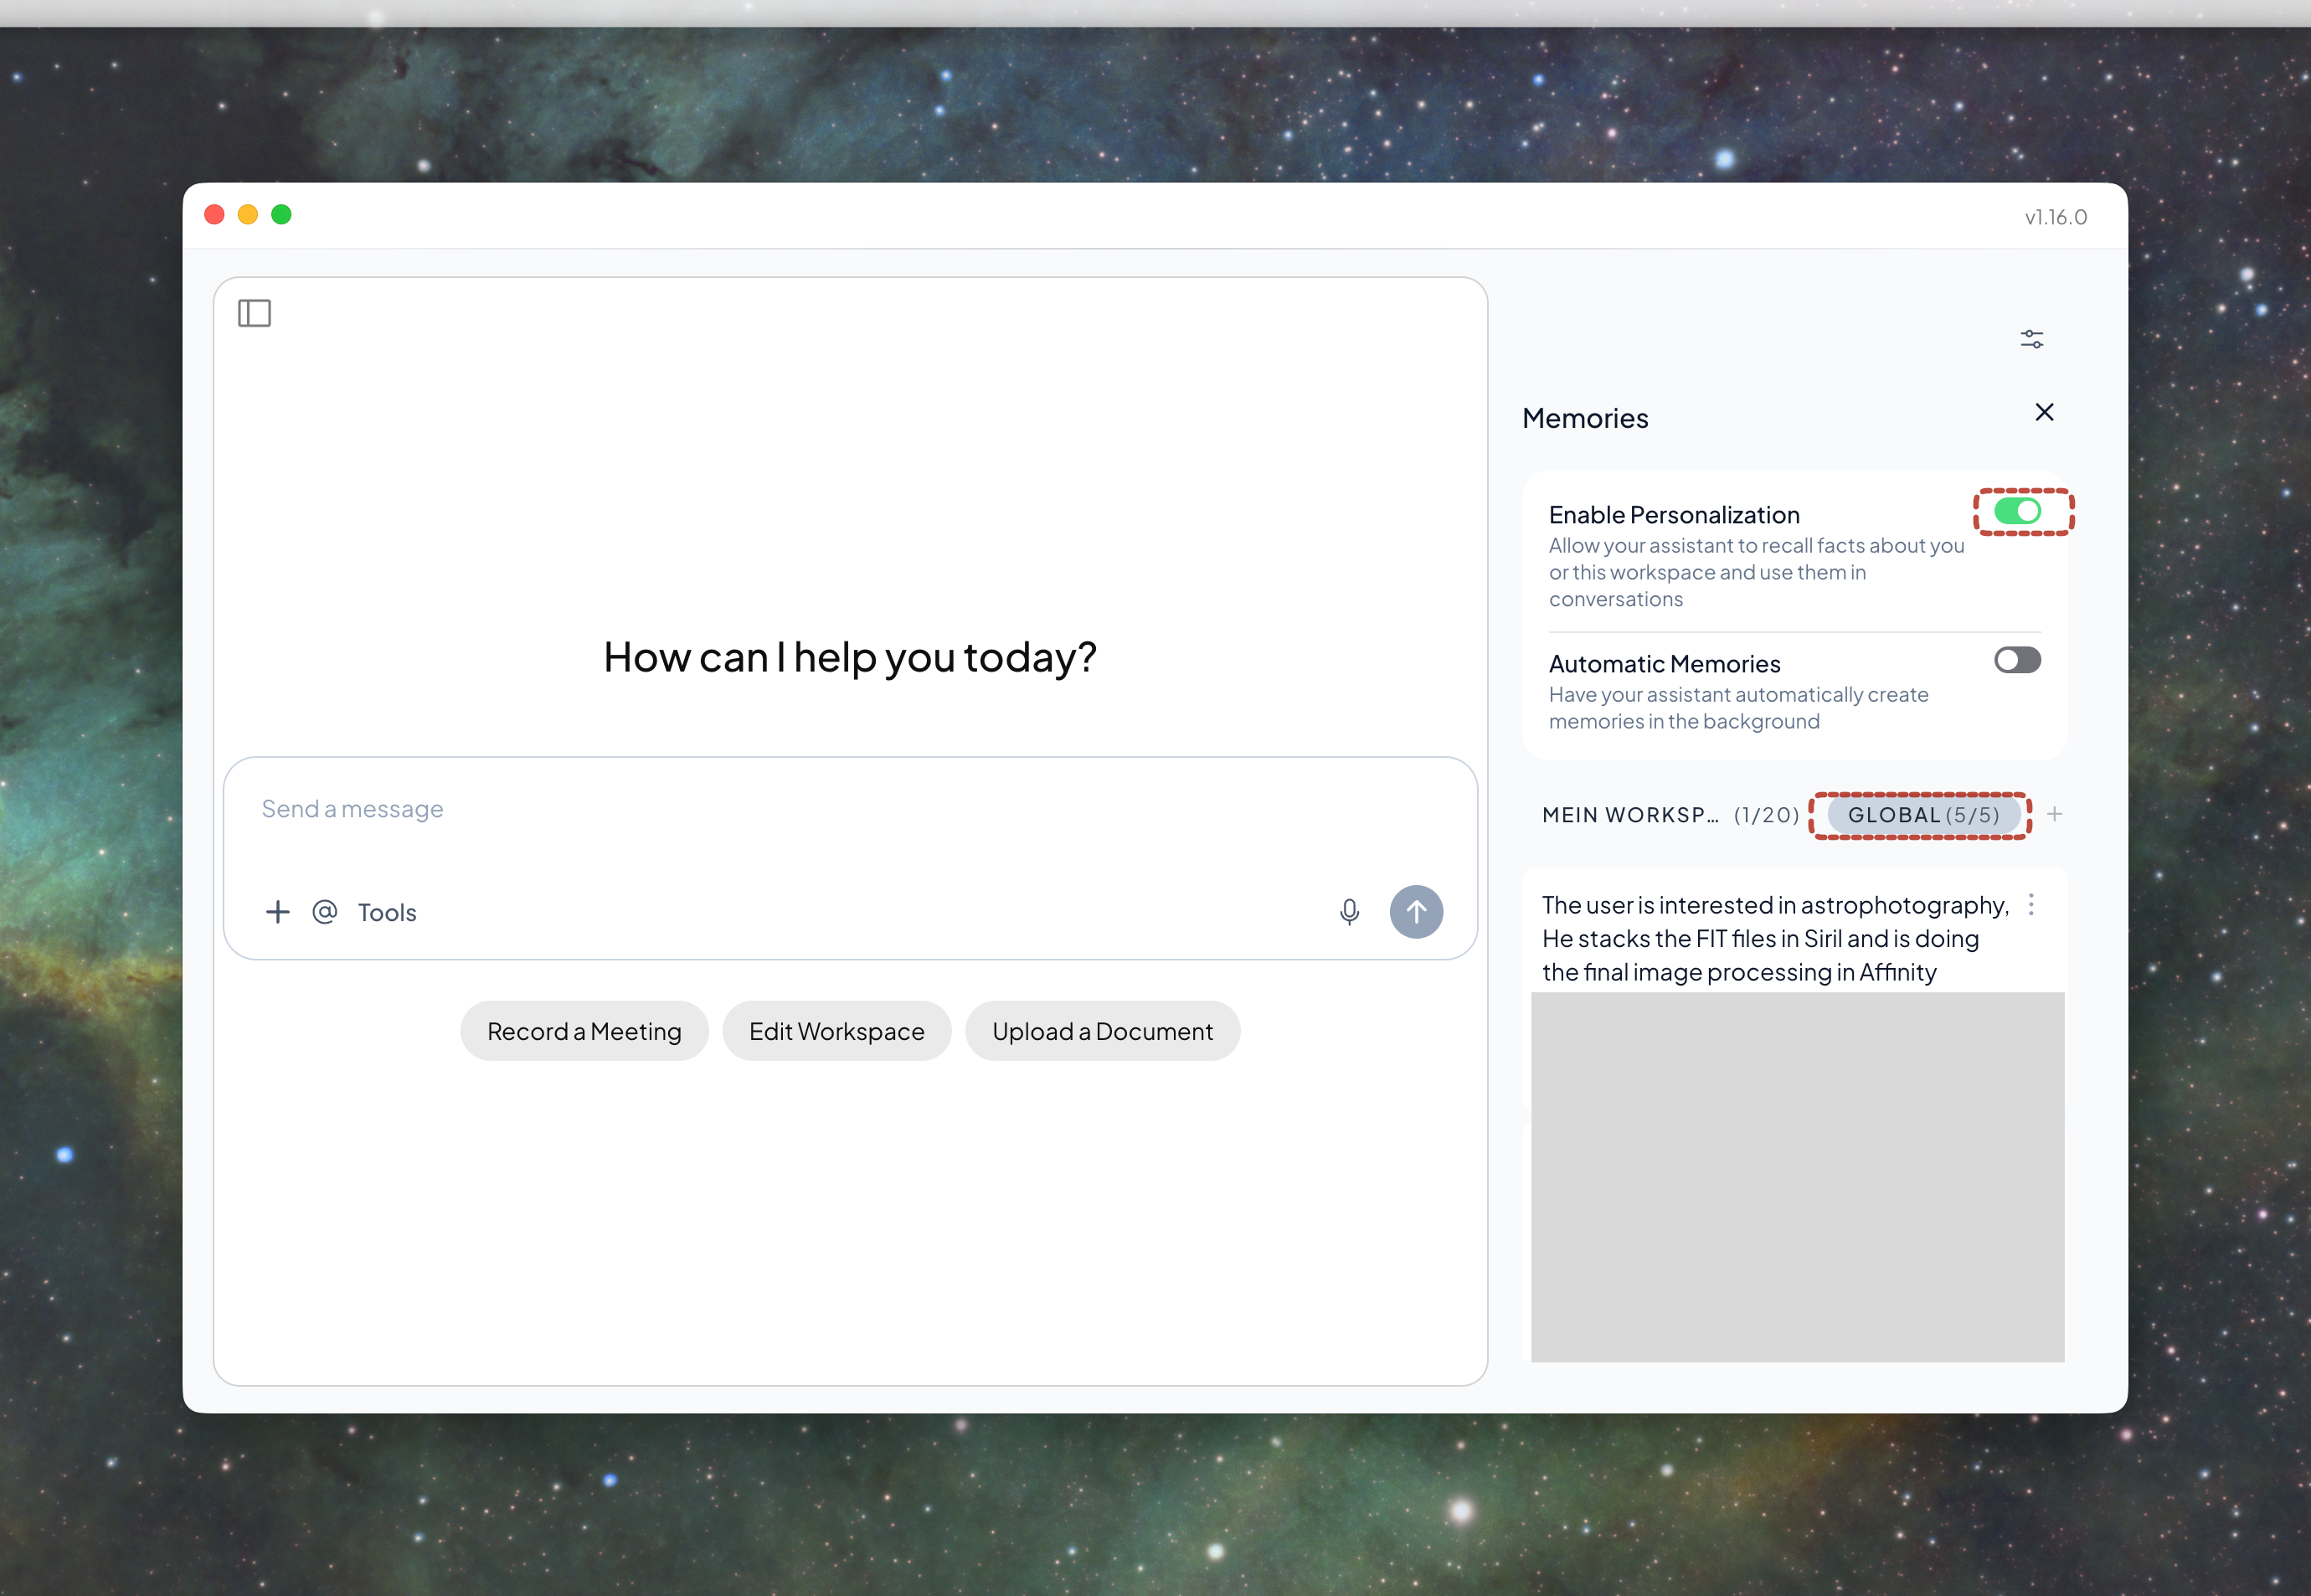This screenshot has width=2311, height=1596.
Task: Start voice input with microphone icon
Action: [1349, 912]
